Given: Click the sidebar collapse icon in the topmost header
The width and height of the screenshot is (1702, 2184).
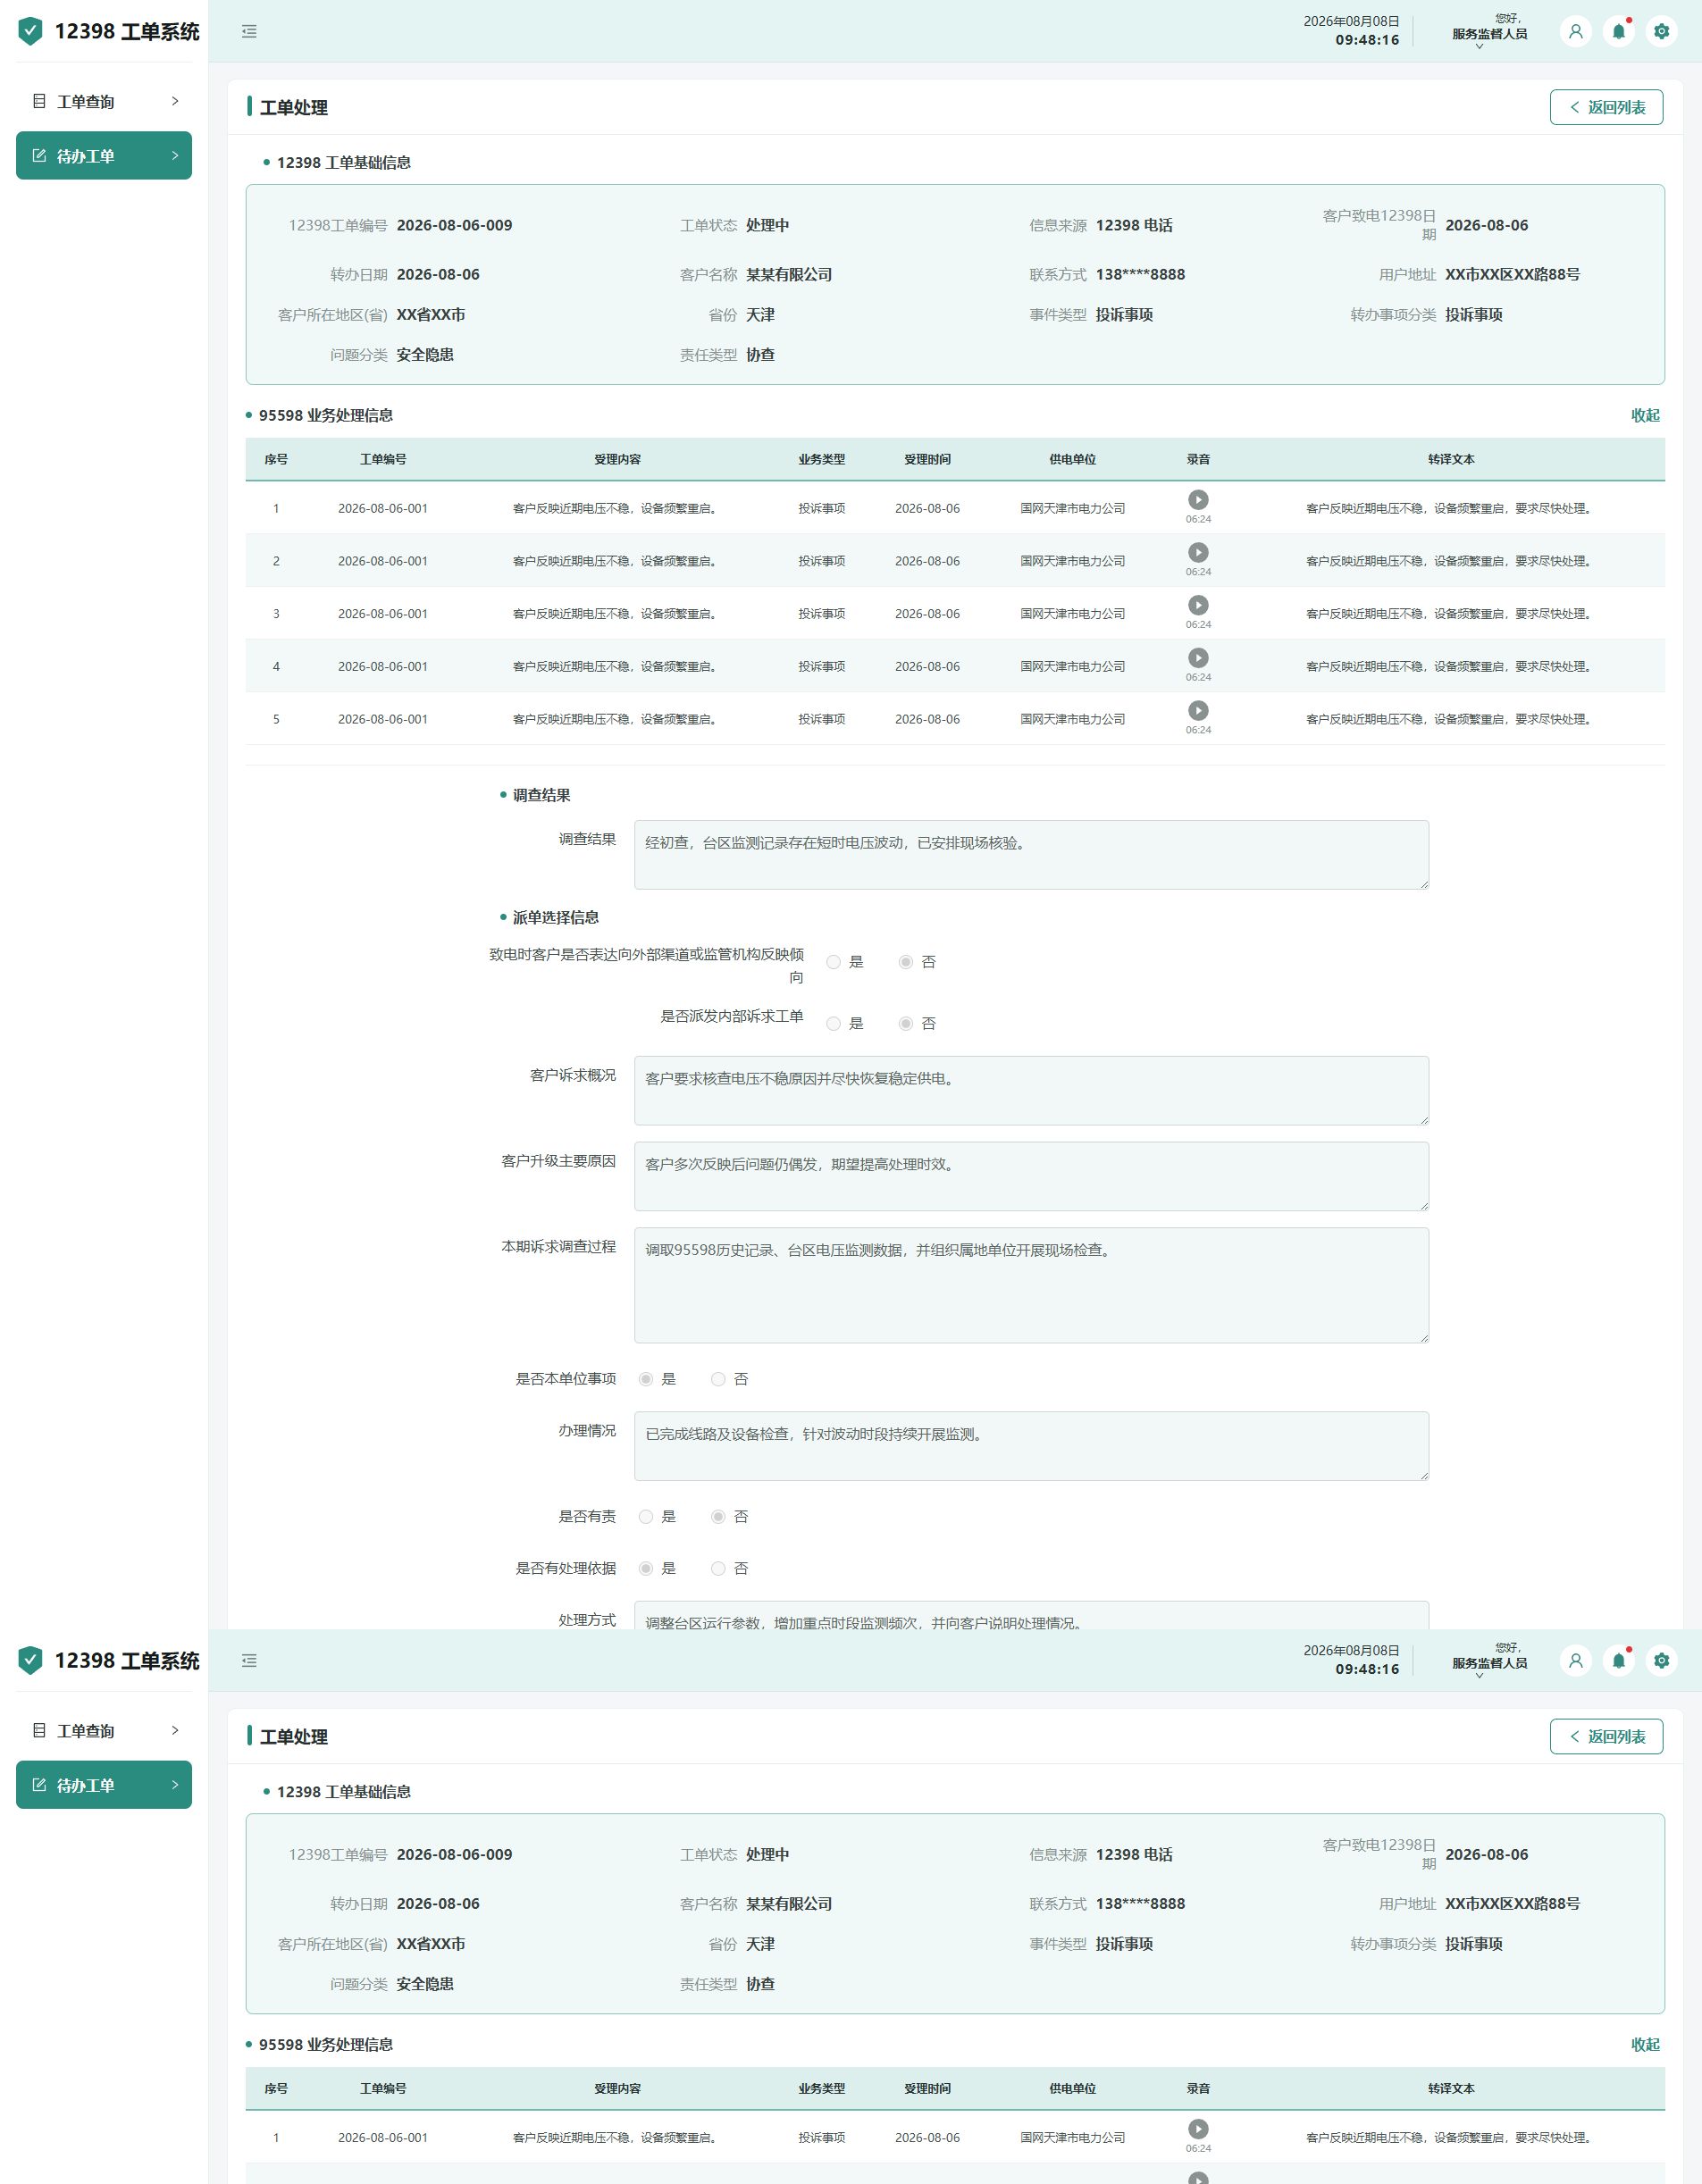Looking at the screenshot, I should [x=249, y=32].
